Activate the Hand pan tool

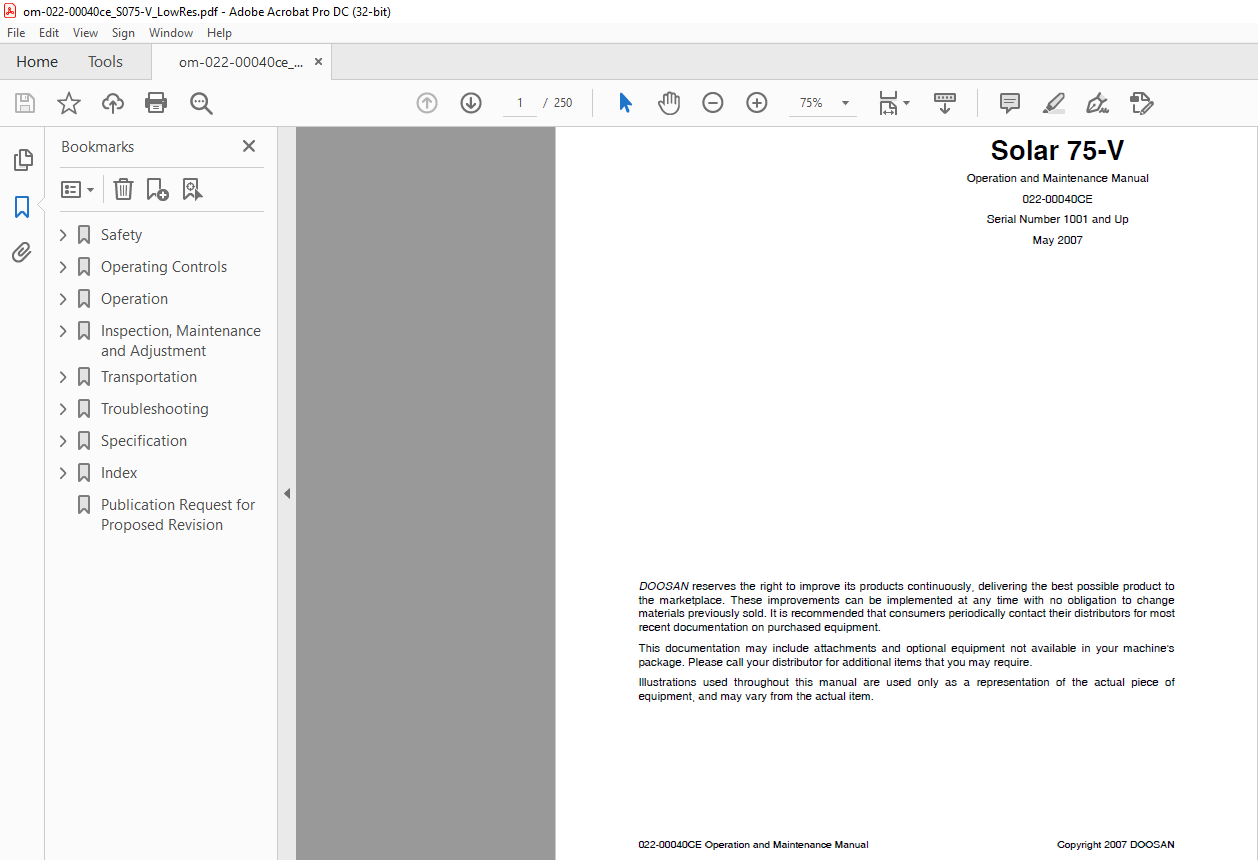pos(669,103)
